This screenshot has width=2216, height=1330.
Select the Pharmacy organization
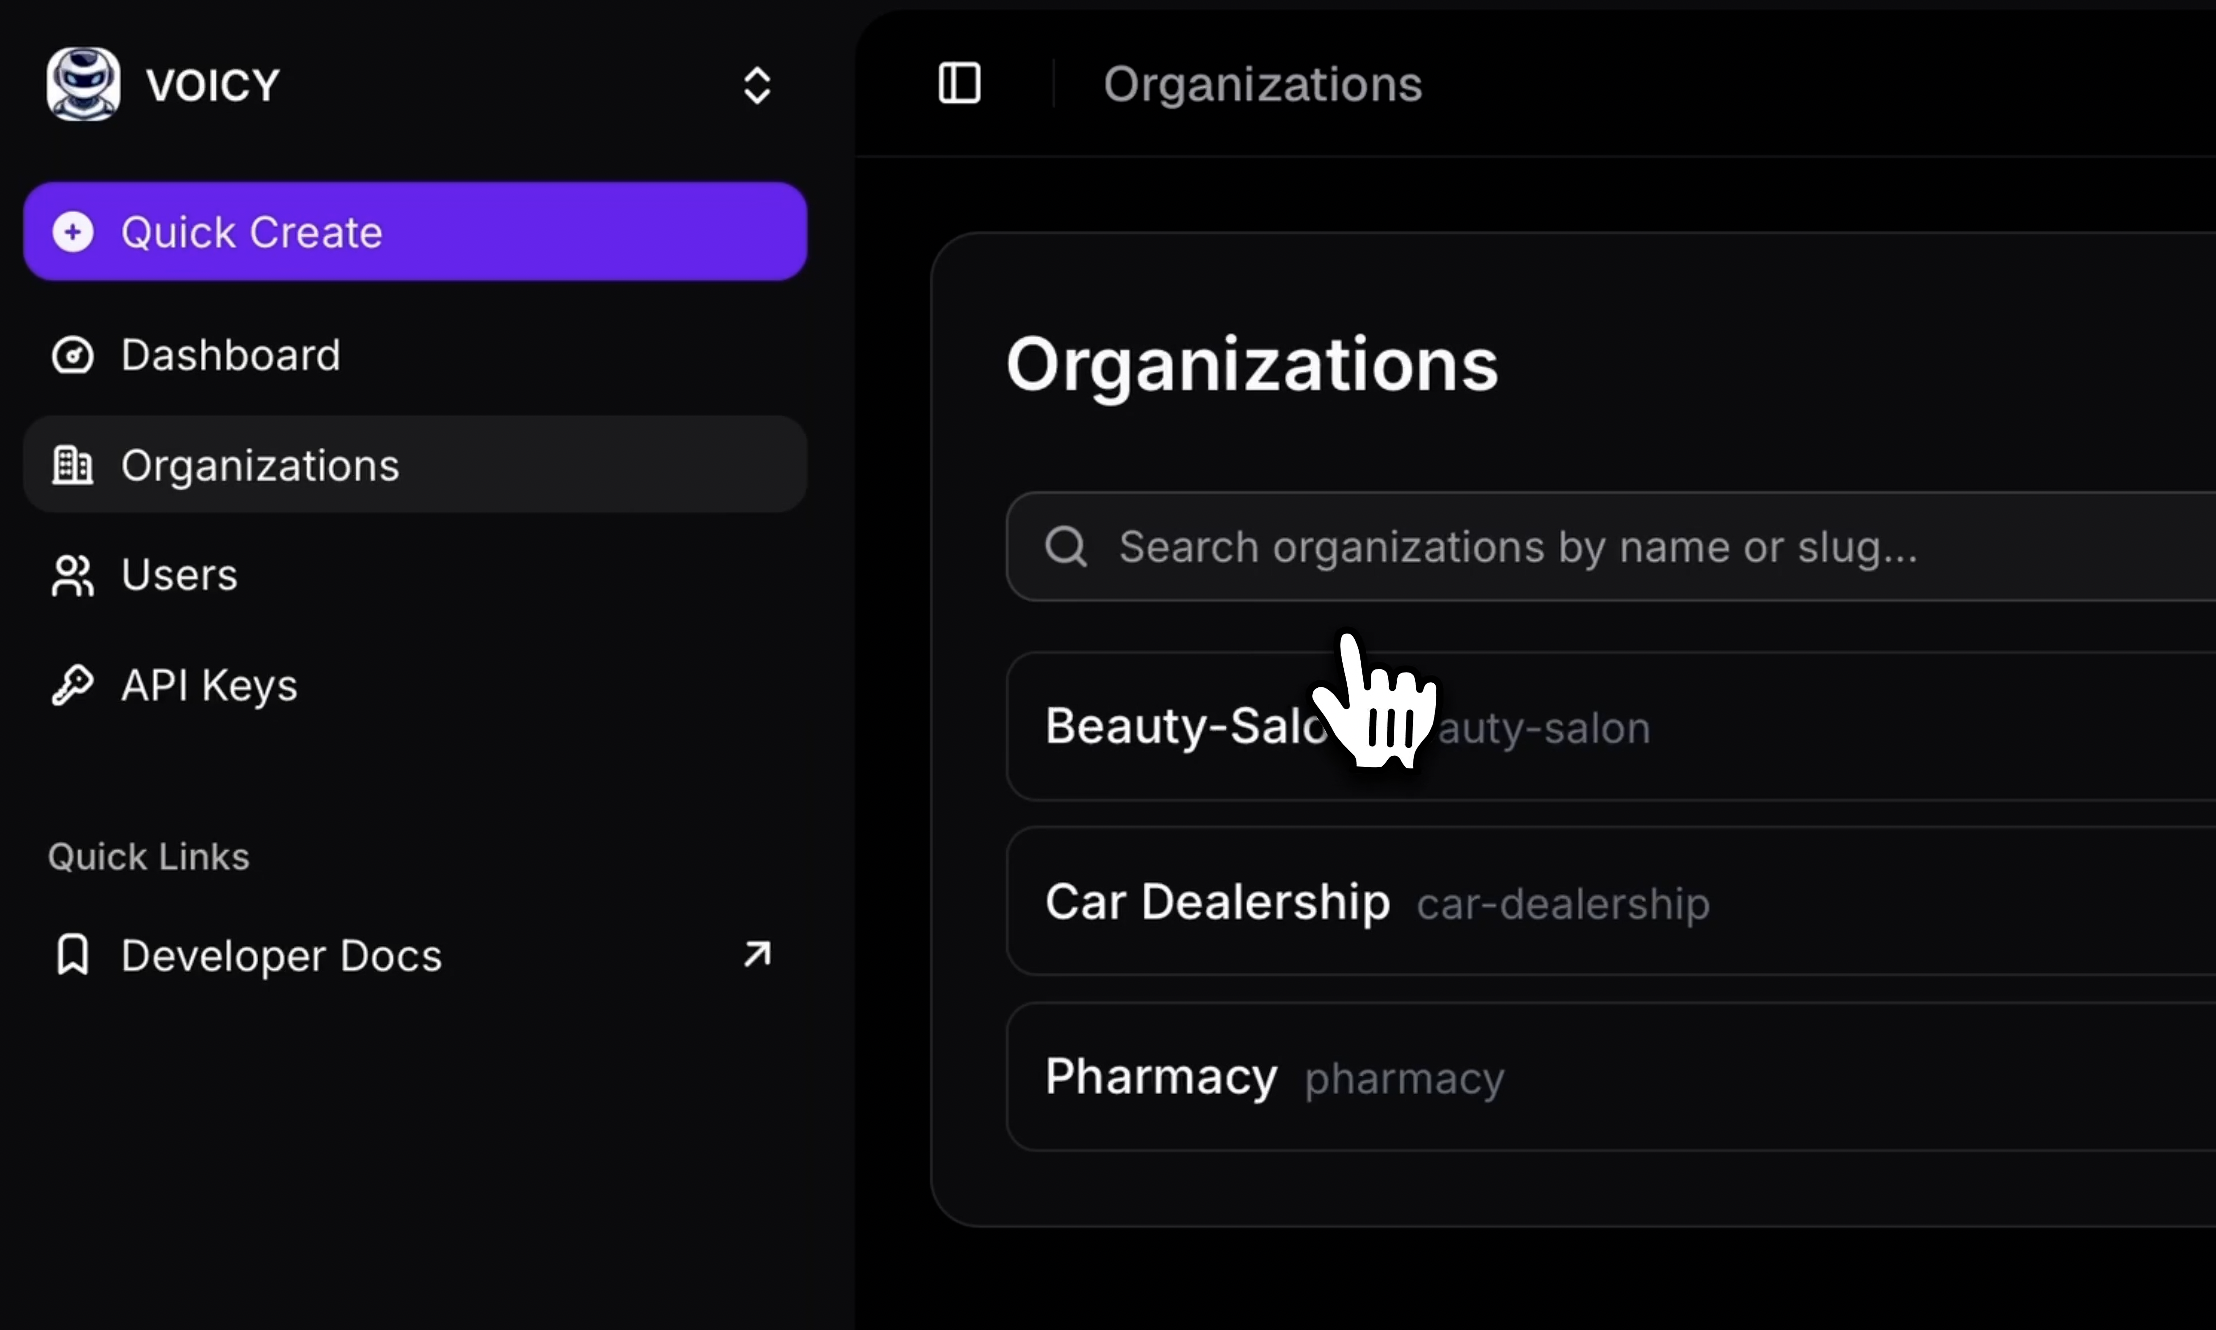coord(1600,1077)
